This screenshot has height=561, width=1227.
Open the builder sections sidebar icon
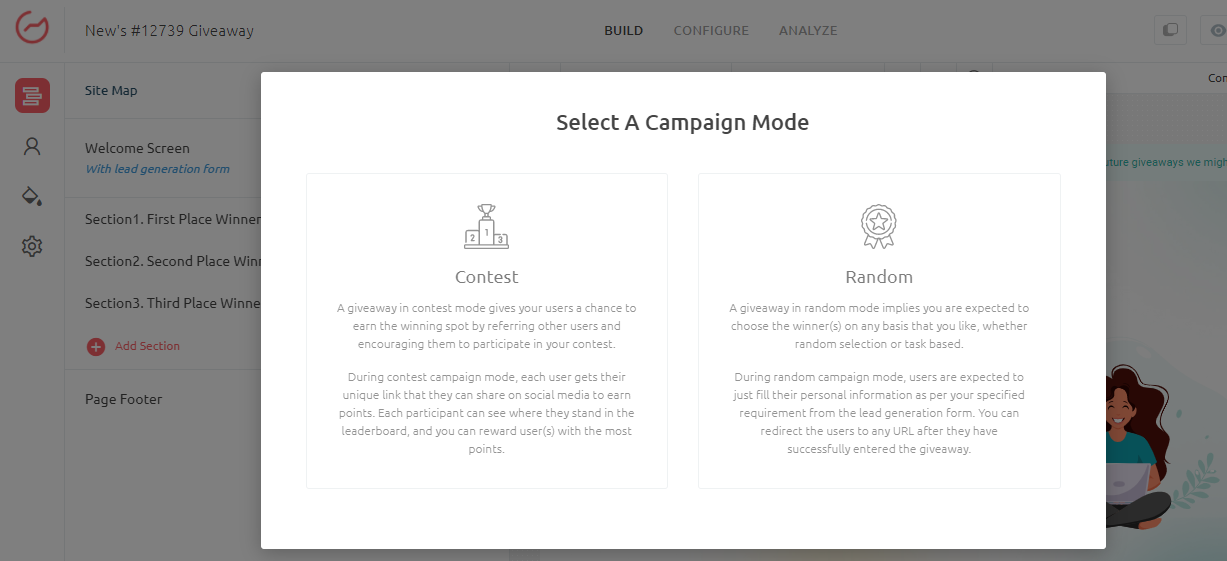[x=32, y=96]
